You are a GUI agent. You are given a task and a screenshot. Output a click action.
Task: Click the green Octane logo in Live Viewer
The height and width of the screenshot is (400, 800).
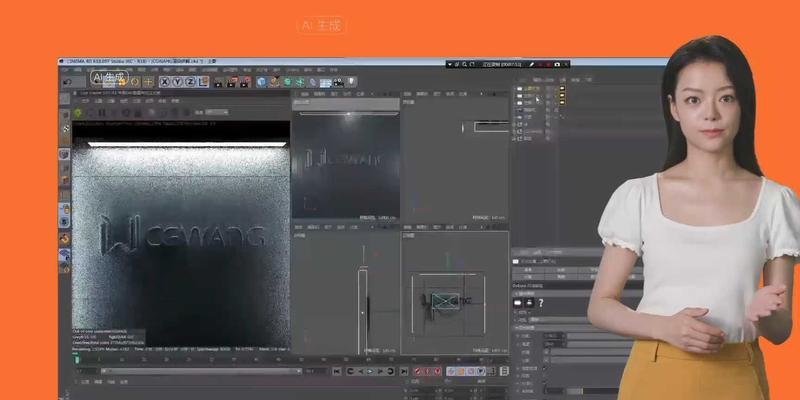pos(78,112)
